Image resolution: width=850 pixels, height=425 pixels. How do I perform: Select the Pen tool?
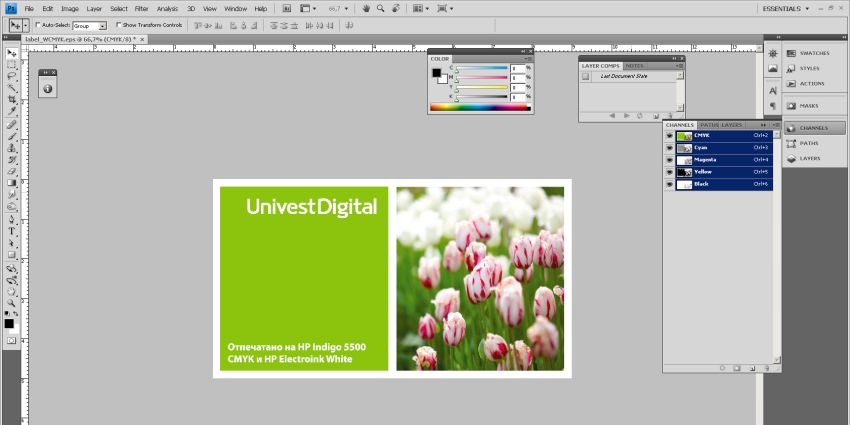tap(11, 220)
